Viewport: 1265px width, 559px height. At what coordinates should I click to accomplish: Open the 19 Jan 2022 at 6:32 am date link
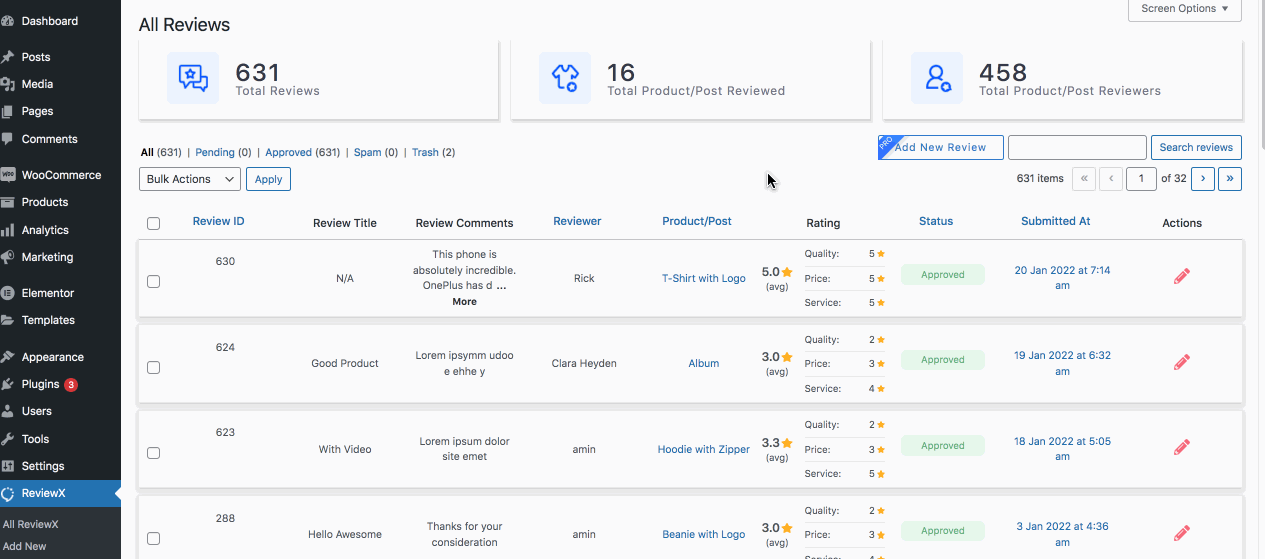[x=1062, y=363]
